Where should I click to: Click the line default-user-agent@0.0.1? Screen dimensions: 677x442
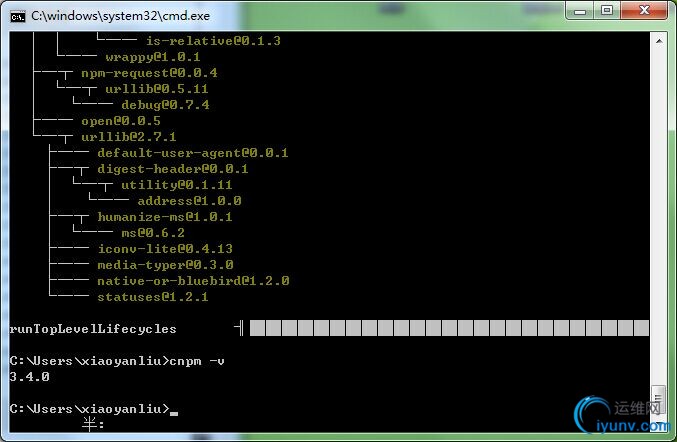tap(193, 153)
